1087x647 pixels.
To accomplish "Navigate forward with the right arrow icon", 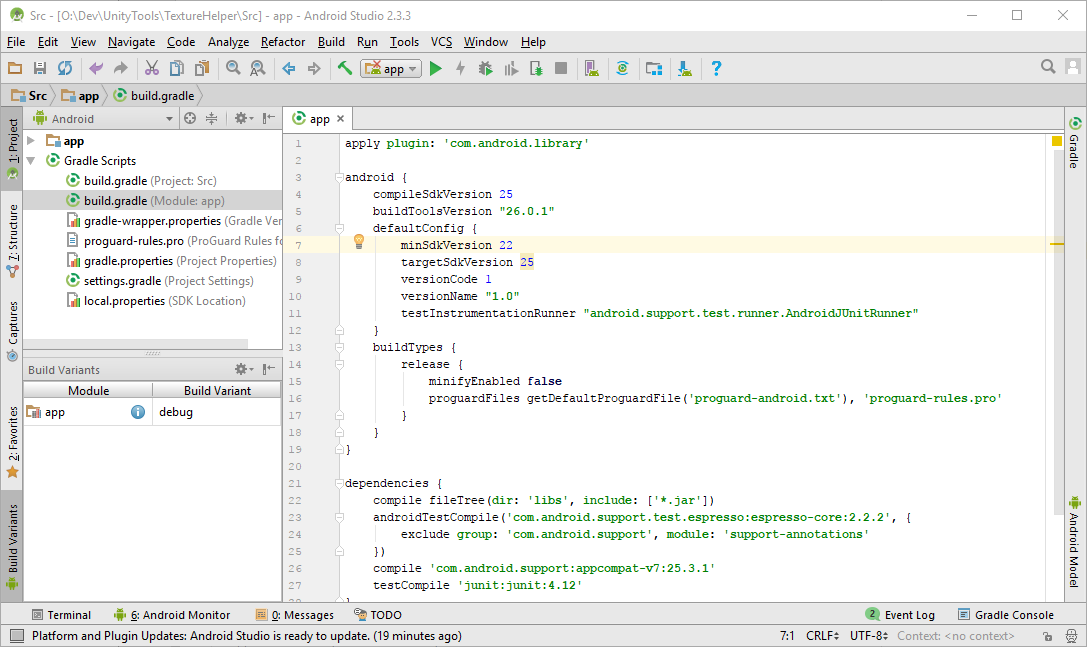I will [314, 68].
